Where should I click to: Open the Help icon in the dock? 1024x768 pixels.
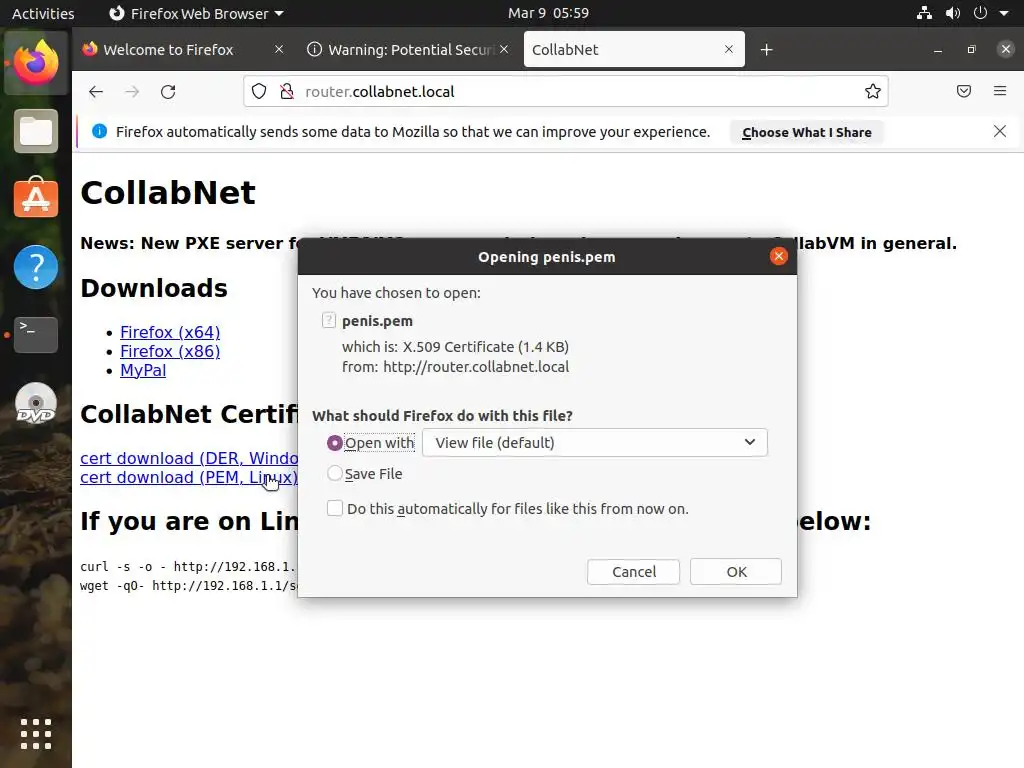(36, 266)
